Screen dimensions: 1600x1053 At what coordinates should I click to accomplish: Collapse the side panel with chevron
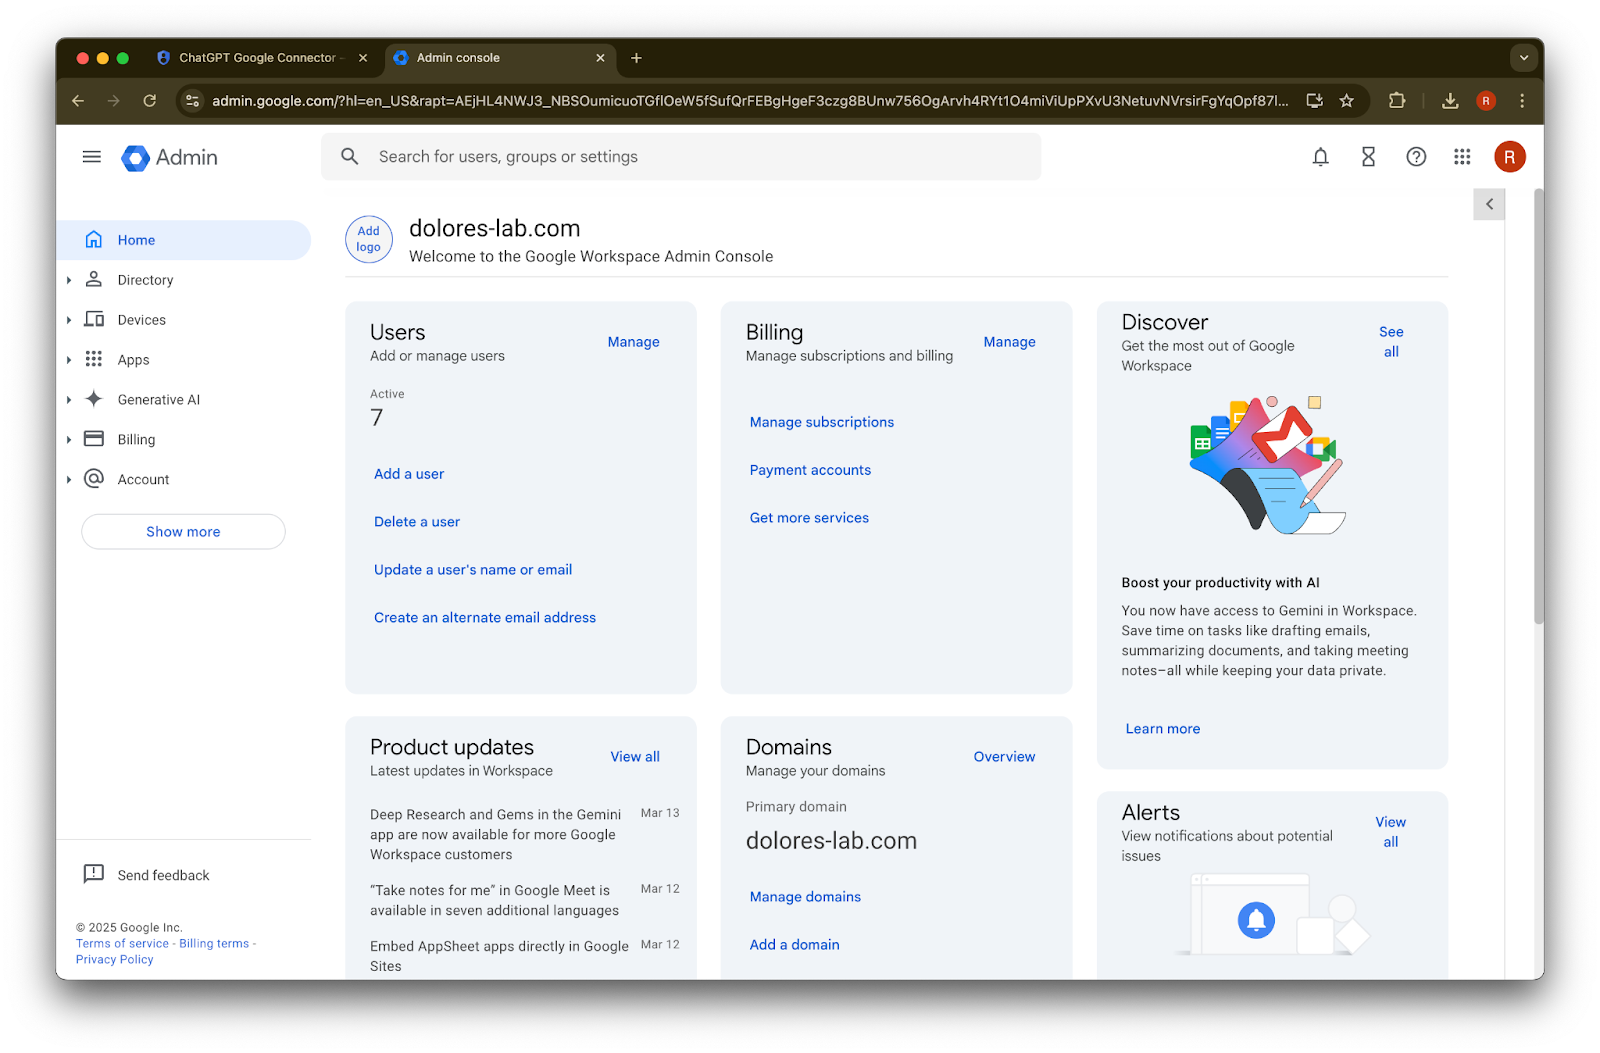(x=1489, y=204)
